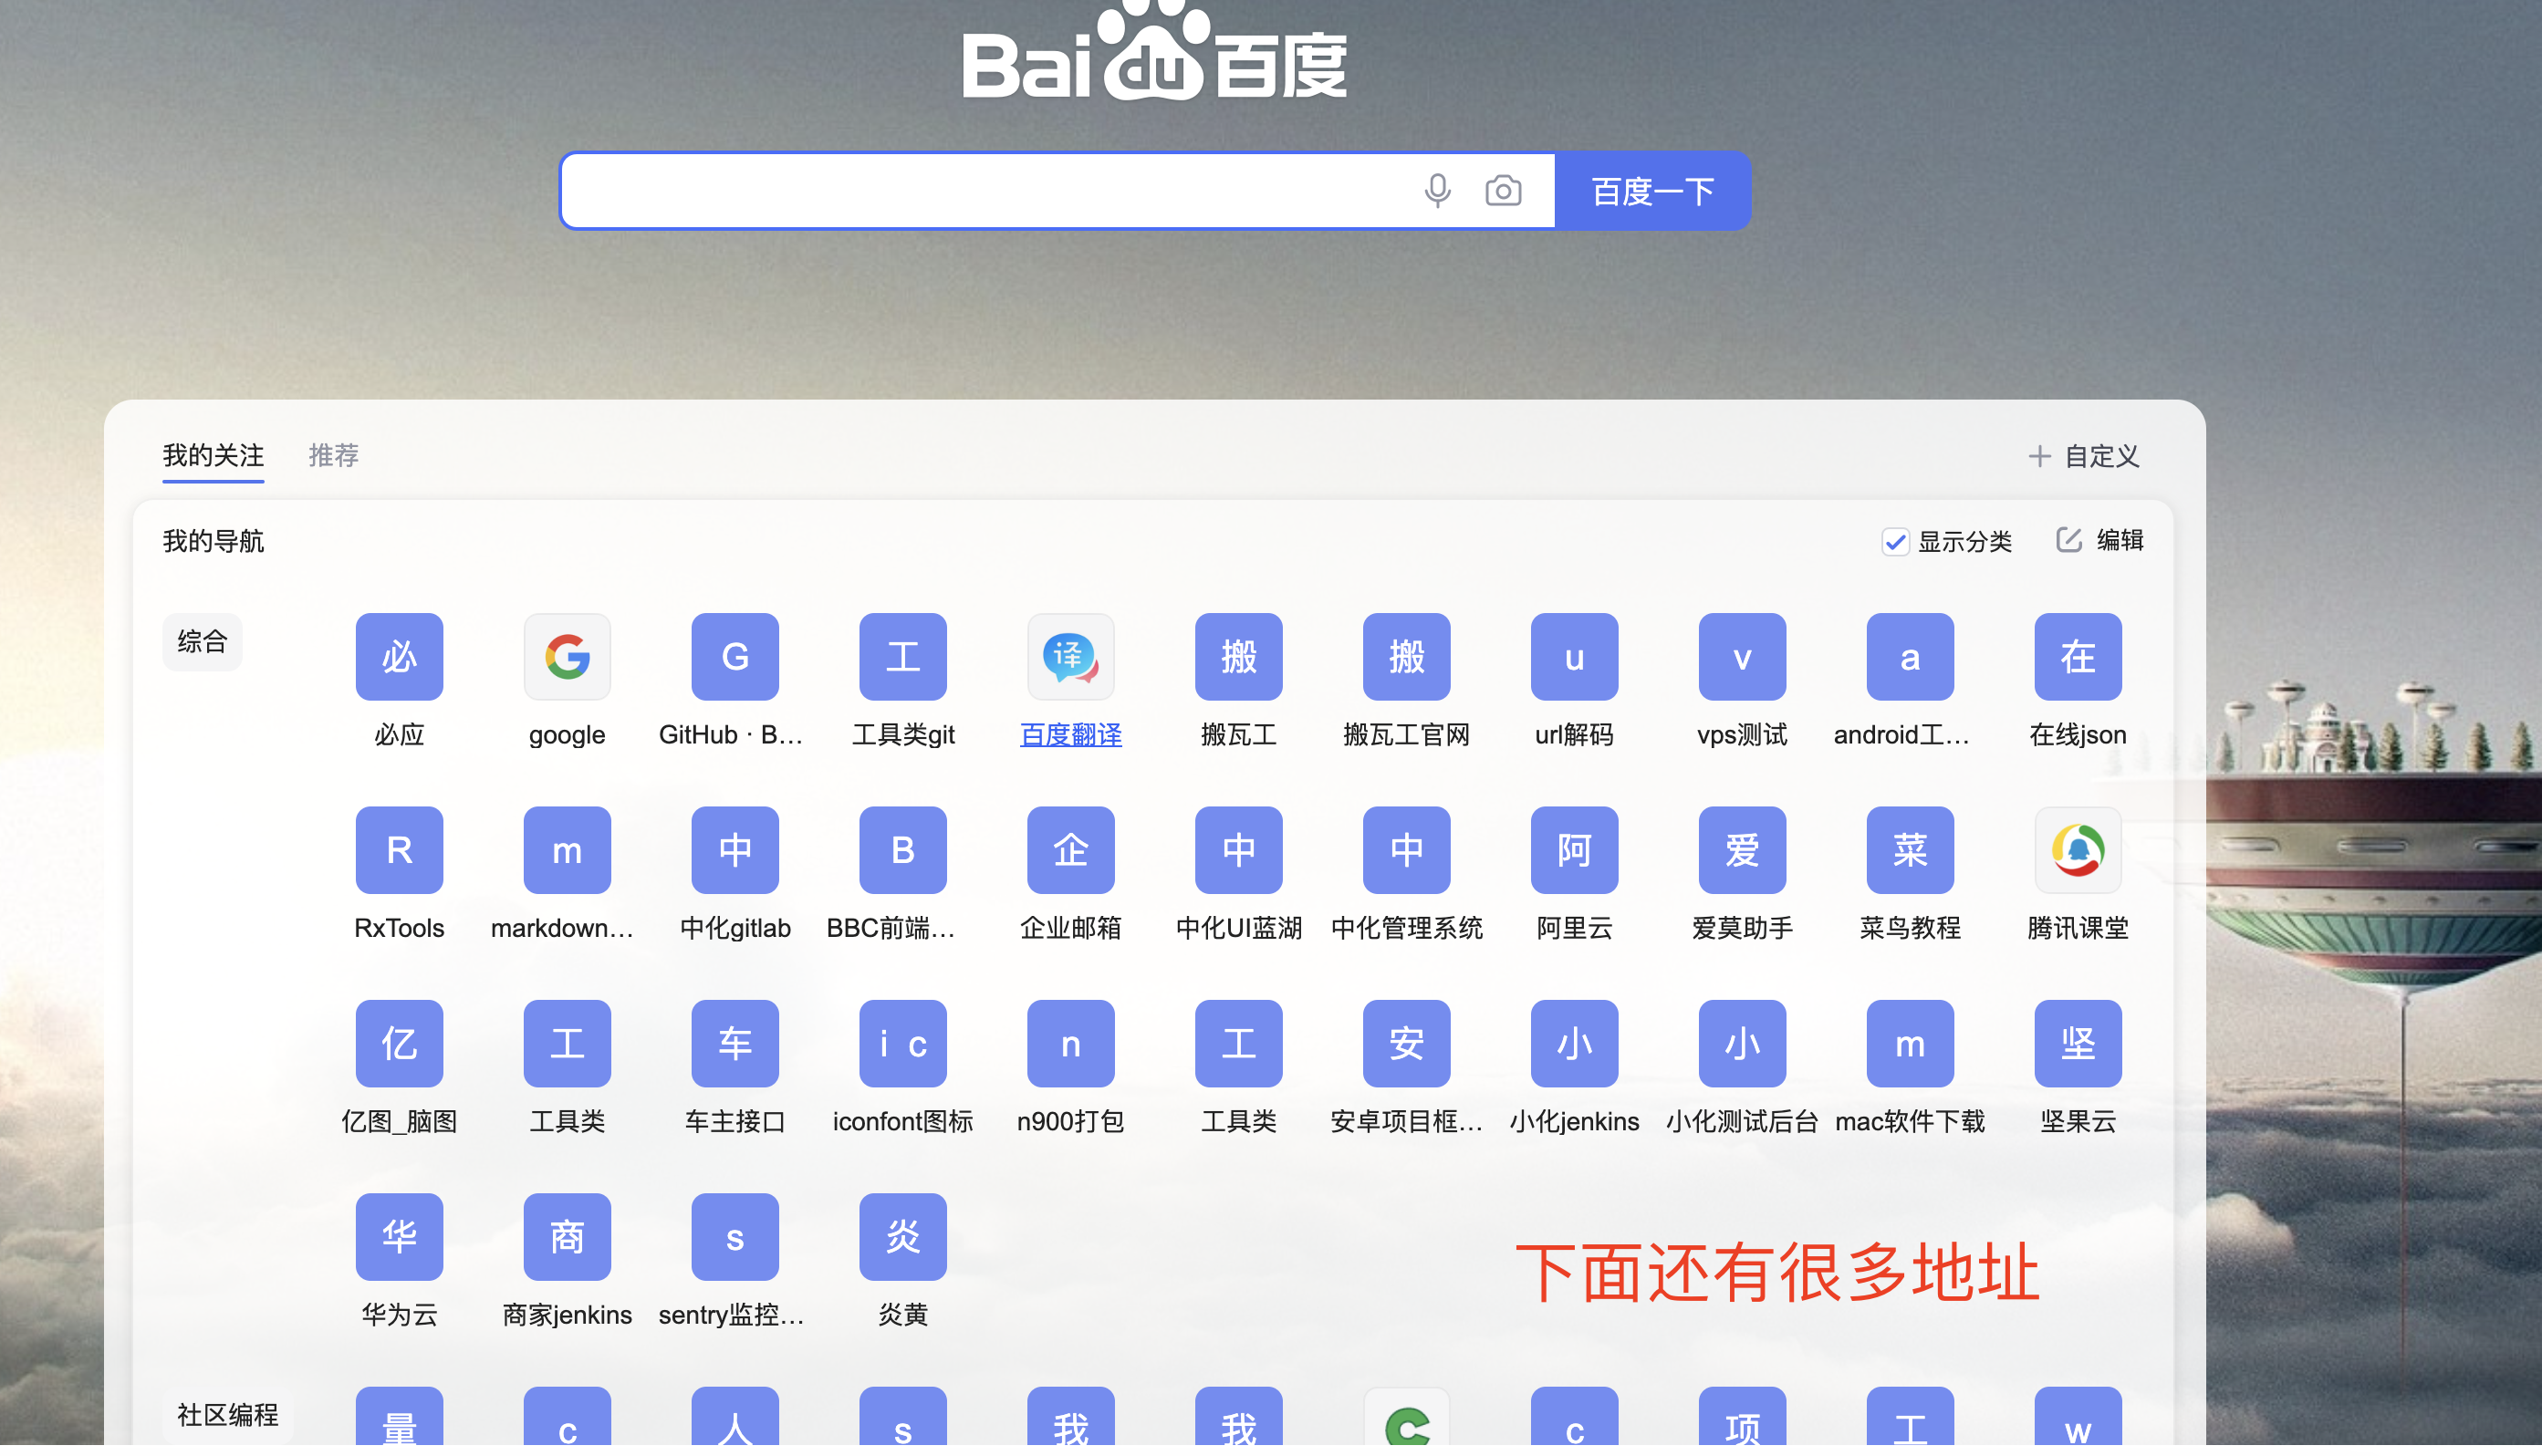
Task: Click the camera image search icon
Action: pyautogui.click(x=1502, y=191)
